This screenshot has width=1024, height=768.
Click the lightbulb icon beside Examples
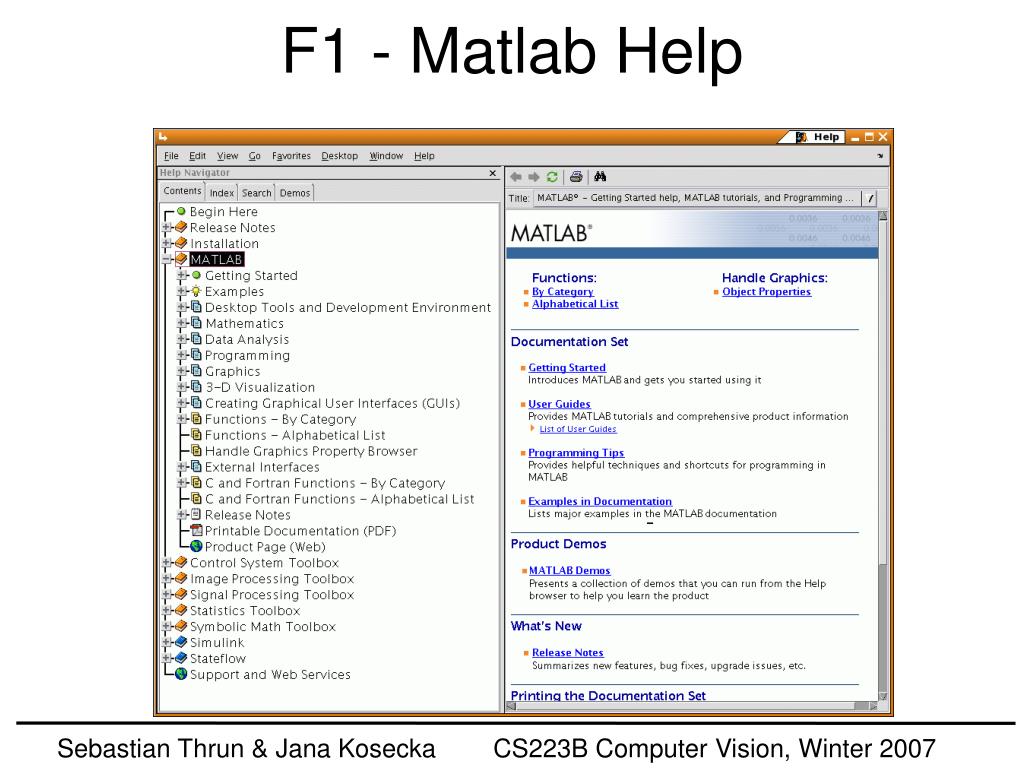pyautogui.click(x=196, y=291)
